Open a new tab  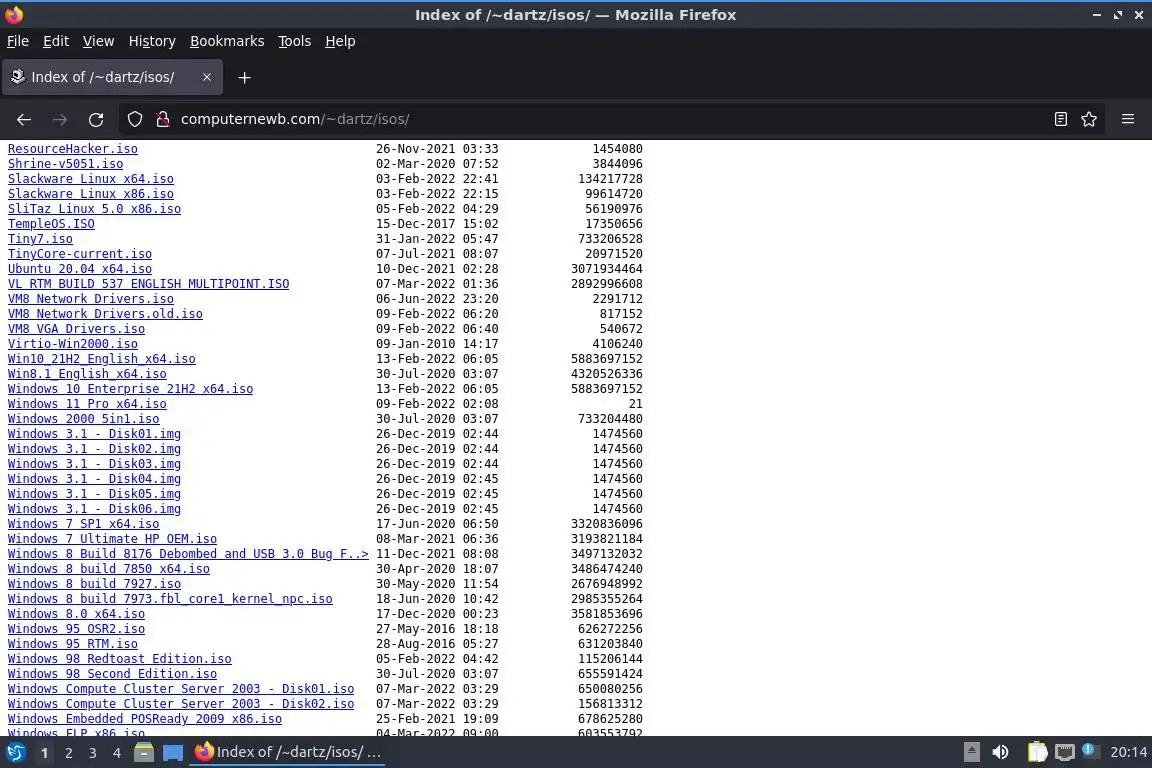pyautogui.click(x=245, y=77)
